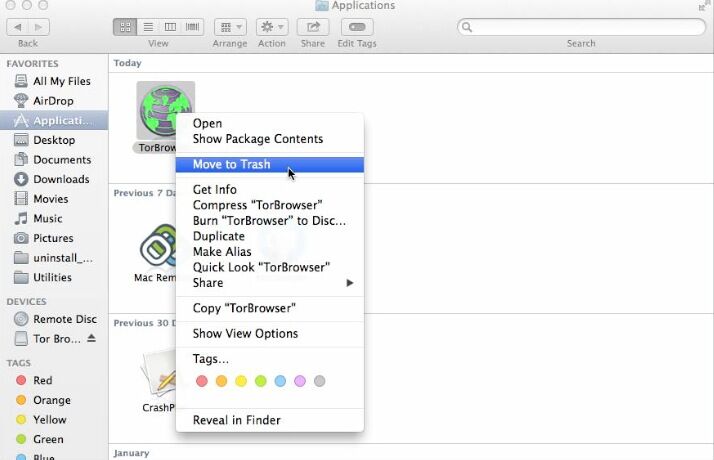Select the CrashP... app icon
Image resolution: width=714 pixels, height=460 pixels.
coord(158,374)
